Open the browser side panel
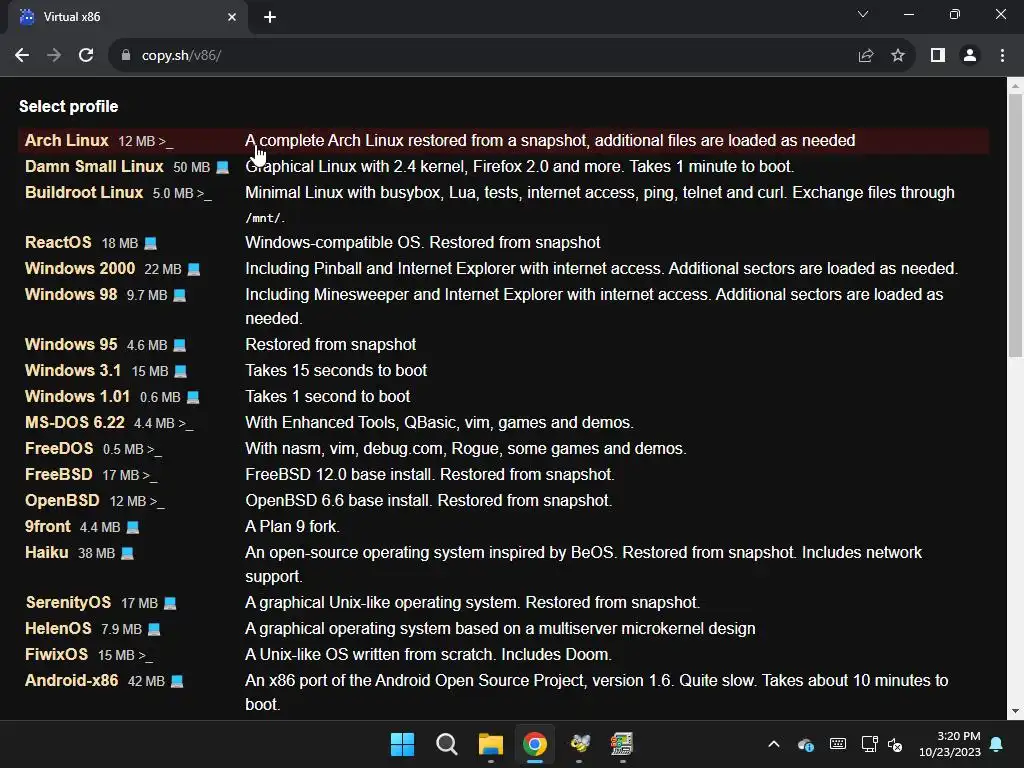This screenshot has height=768, width=1024. (938, 56)
